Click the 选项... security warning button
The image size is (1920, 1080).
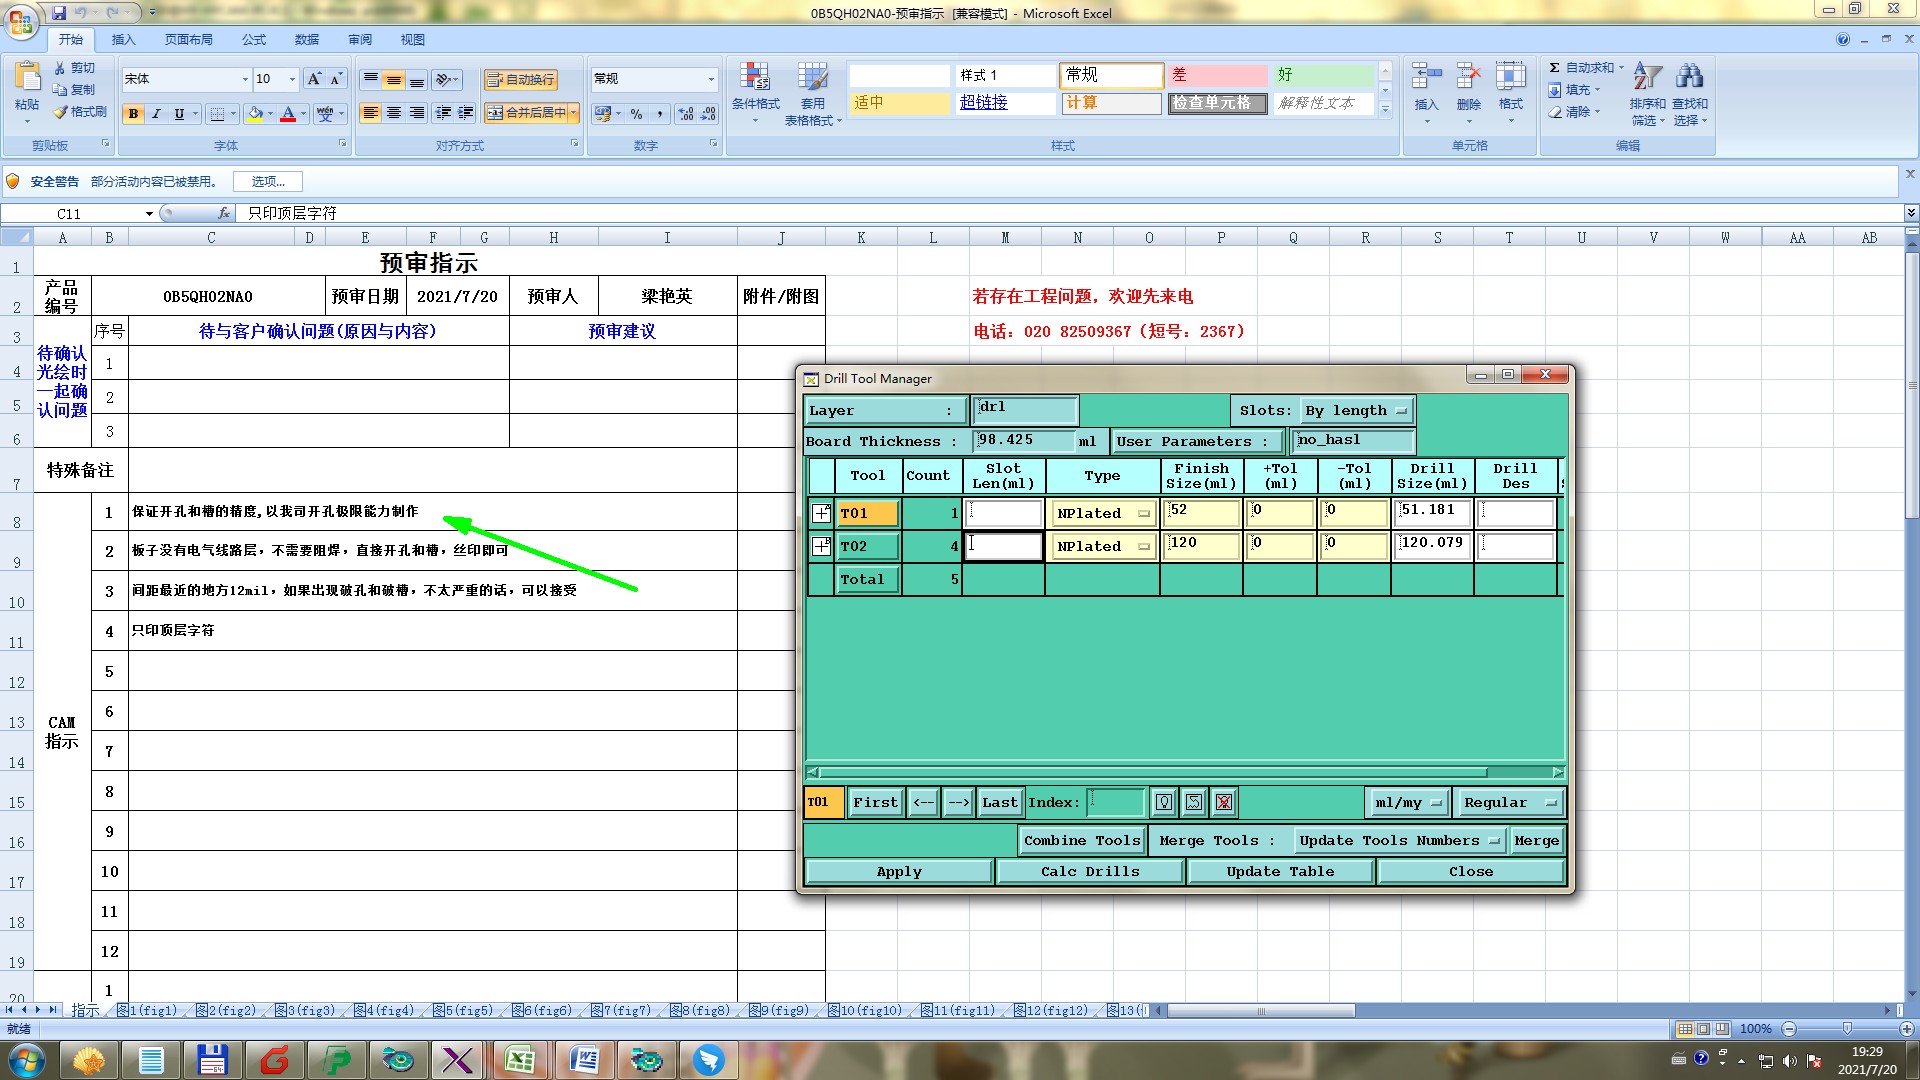(x=268, y=181)
